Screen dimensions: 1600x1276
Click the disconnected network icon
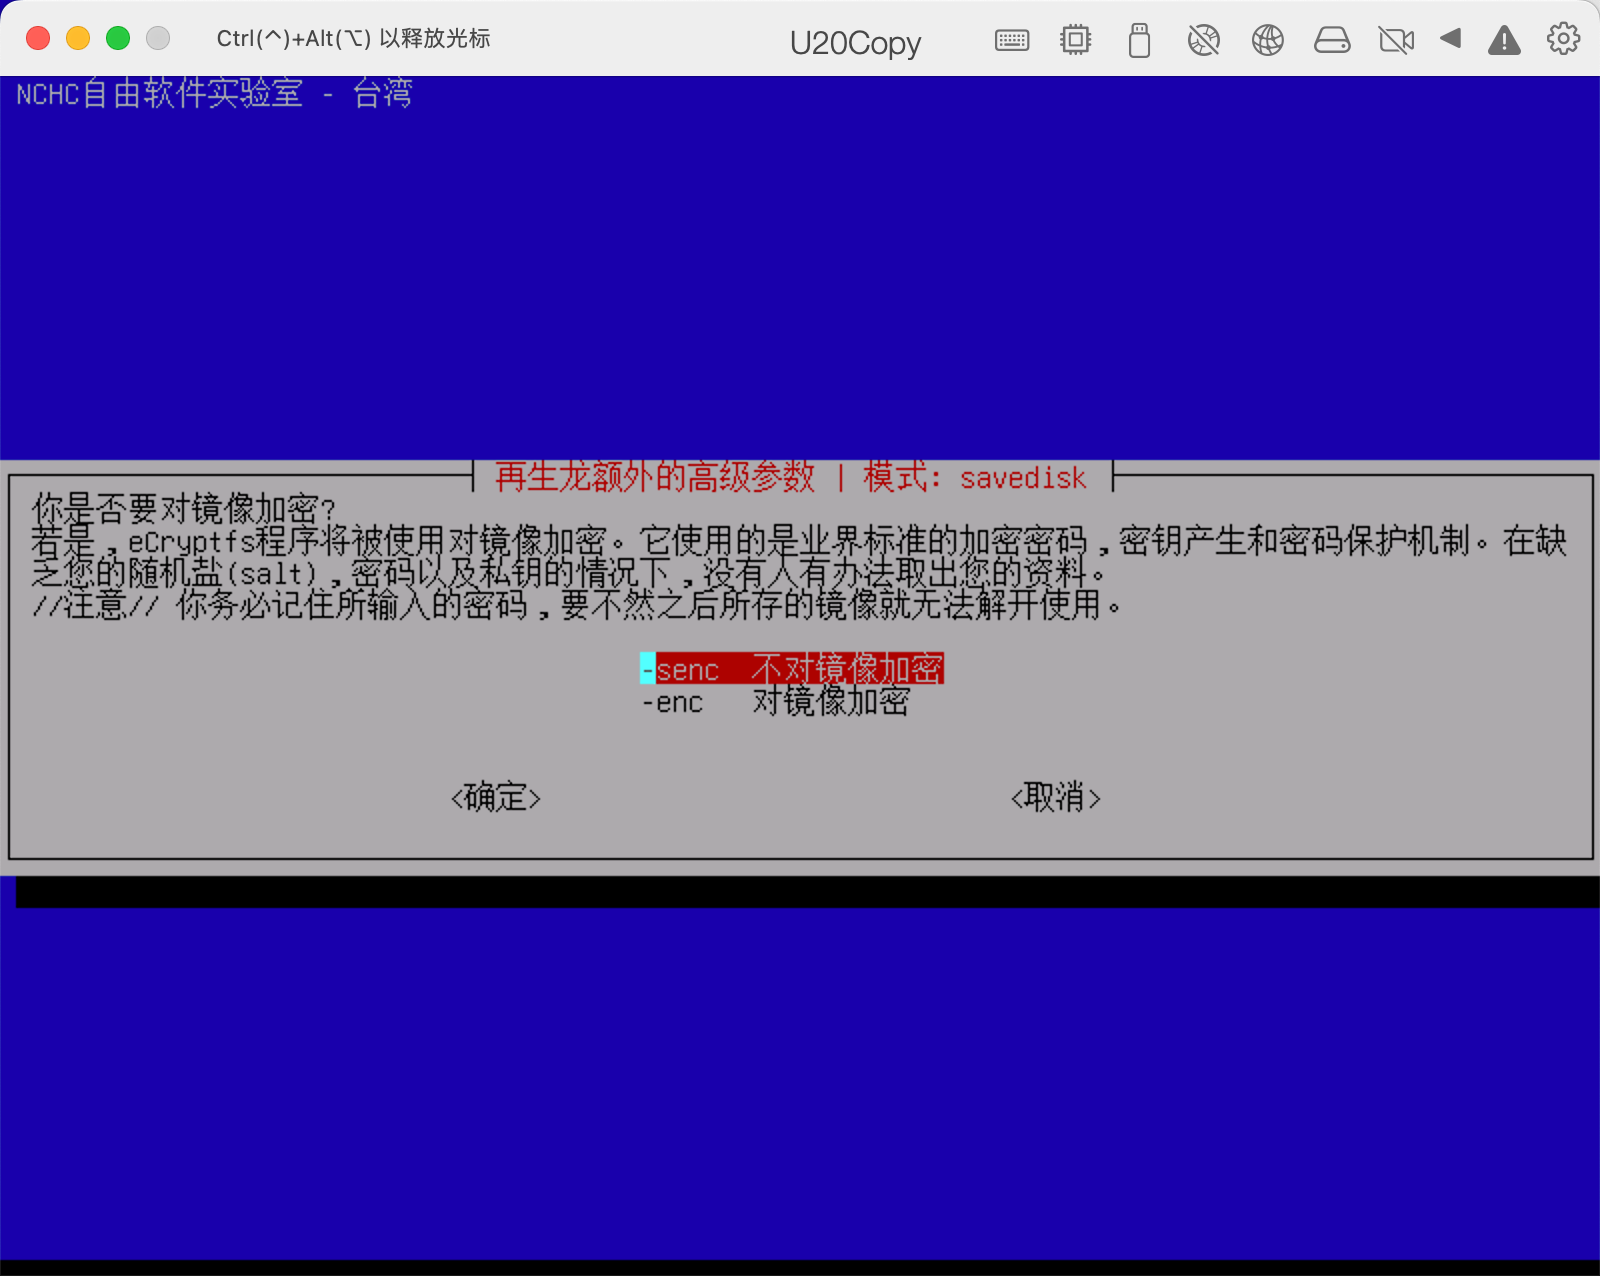(1203, 40)
